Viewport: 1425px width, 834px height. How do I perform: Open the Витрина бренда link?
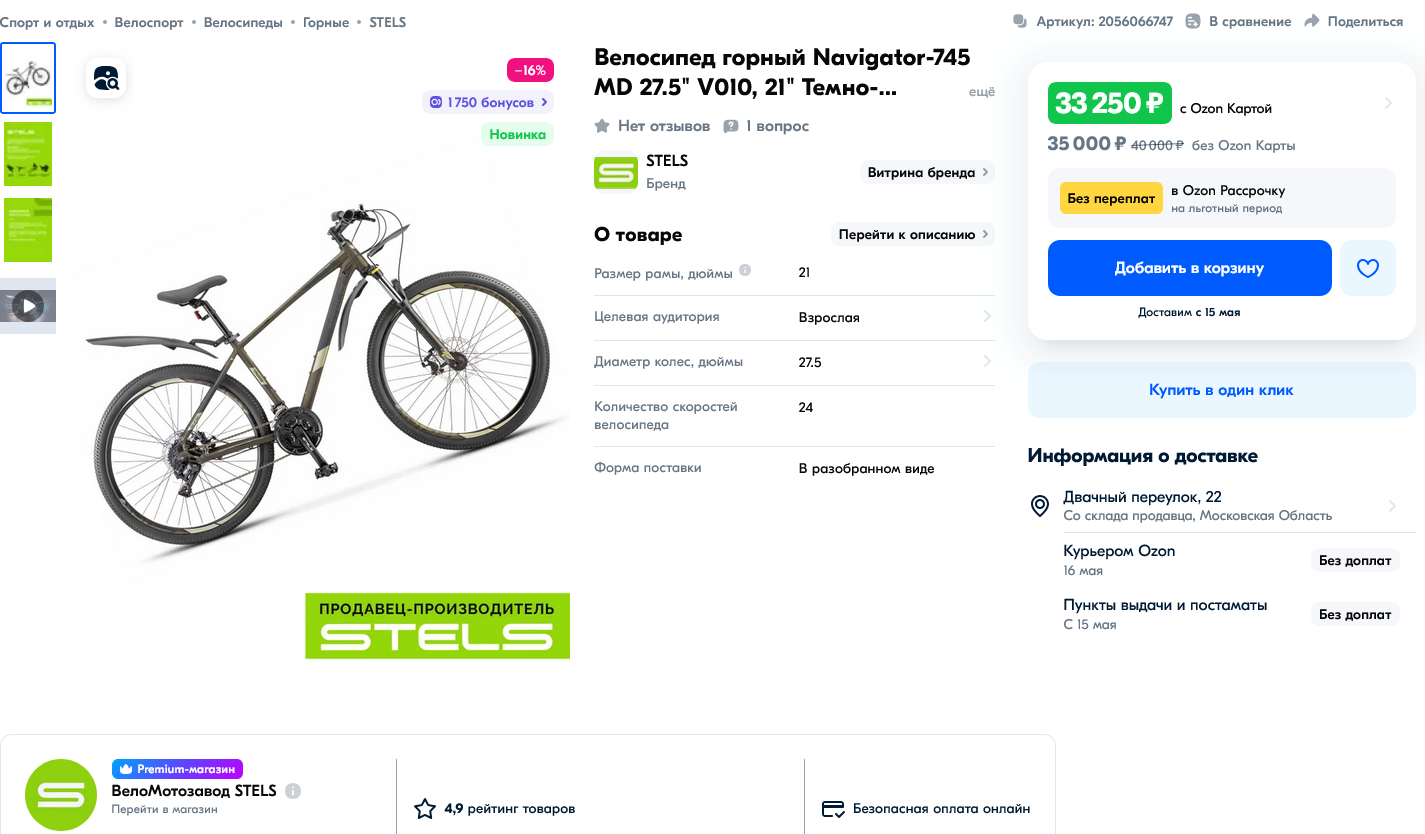pos(927,172)
